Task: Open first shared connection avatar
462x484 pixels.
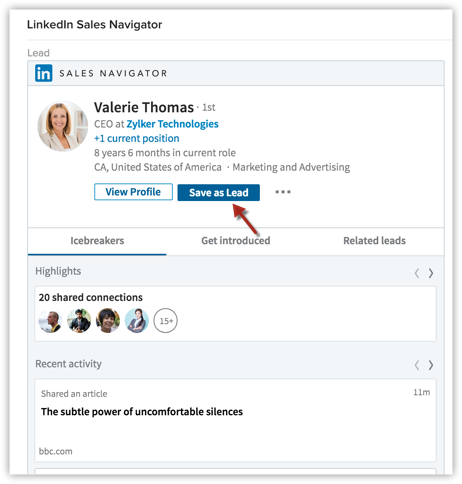Action: click(50, 321)
